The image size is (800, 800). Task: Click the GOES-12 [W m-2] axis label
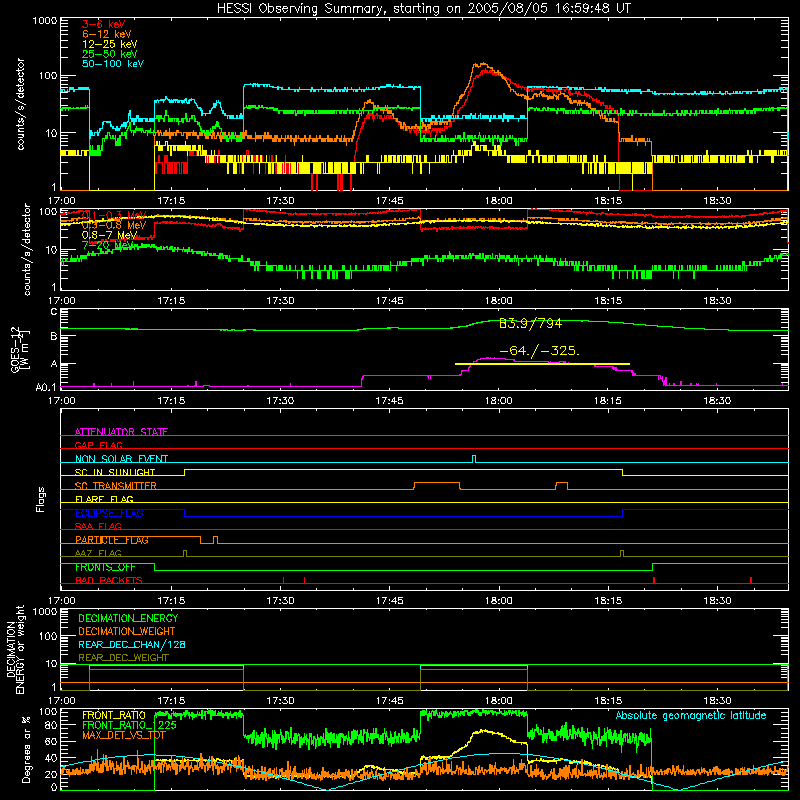click(x=20, y=350)
